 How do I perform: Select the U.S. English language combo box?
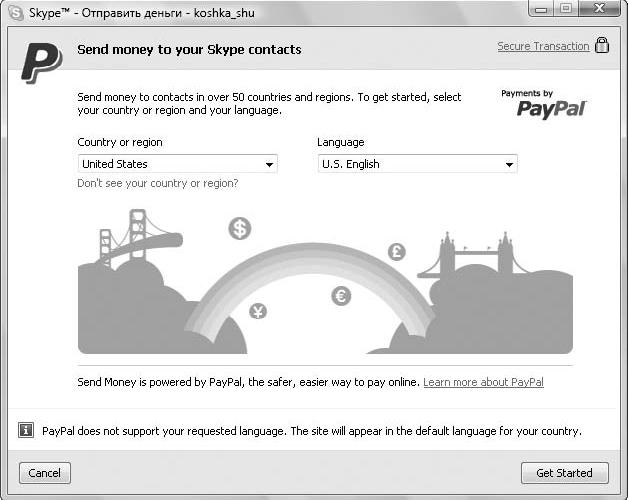click(x=417, y=164)
